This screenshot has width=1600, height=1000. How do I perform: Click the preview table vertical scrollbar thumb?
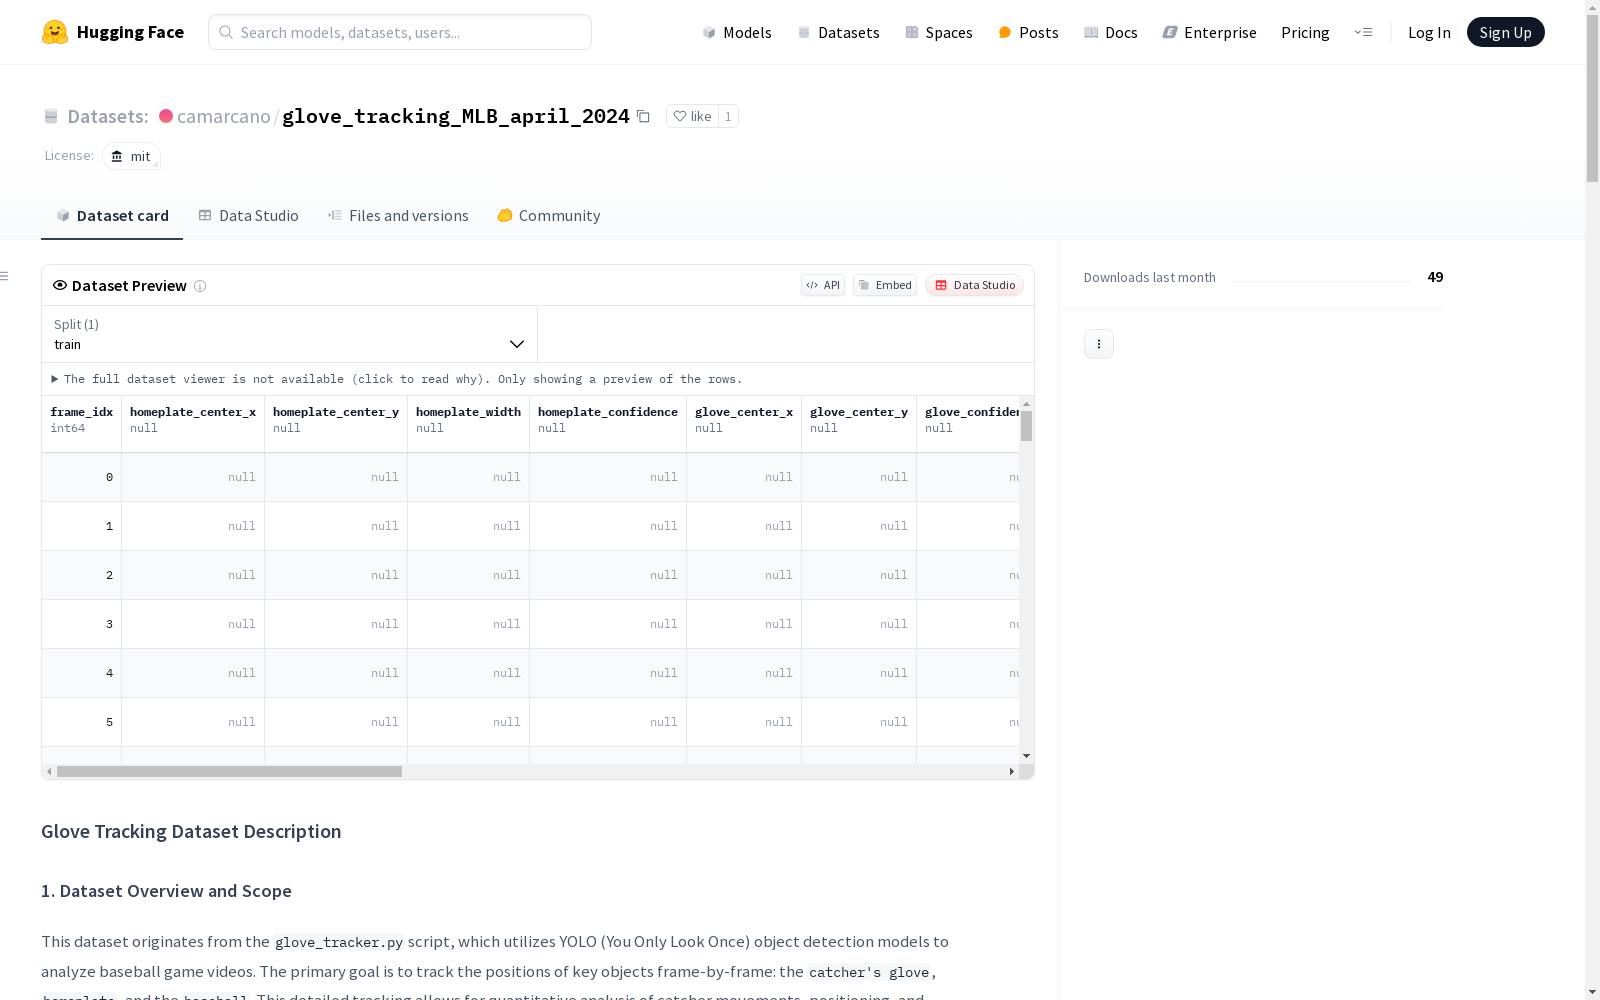[1026, 426]
